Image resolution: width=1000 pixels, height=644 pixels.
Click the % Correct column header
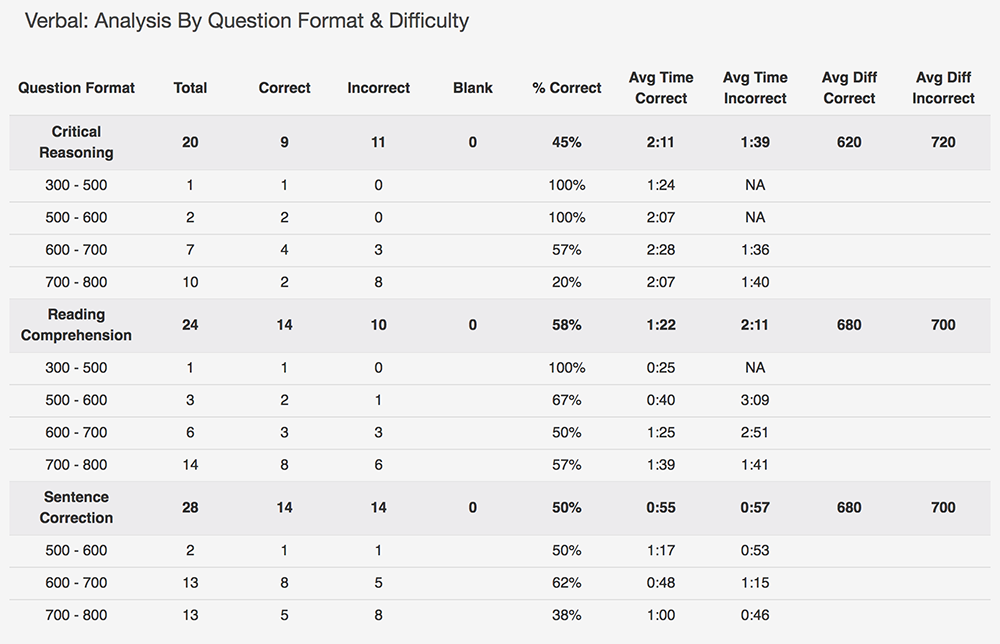pyautogui.click(x=566, y=88)
